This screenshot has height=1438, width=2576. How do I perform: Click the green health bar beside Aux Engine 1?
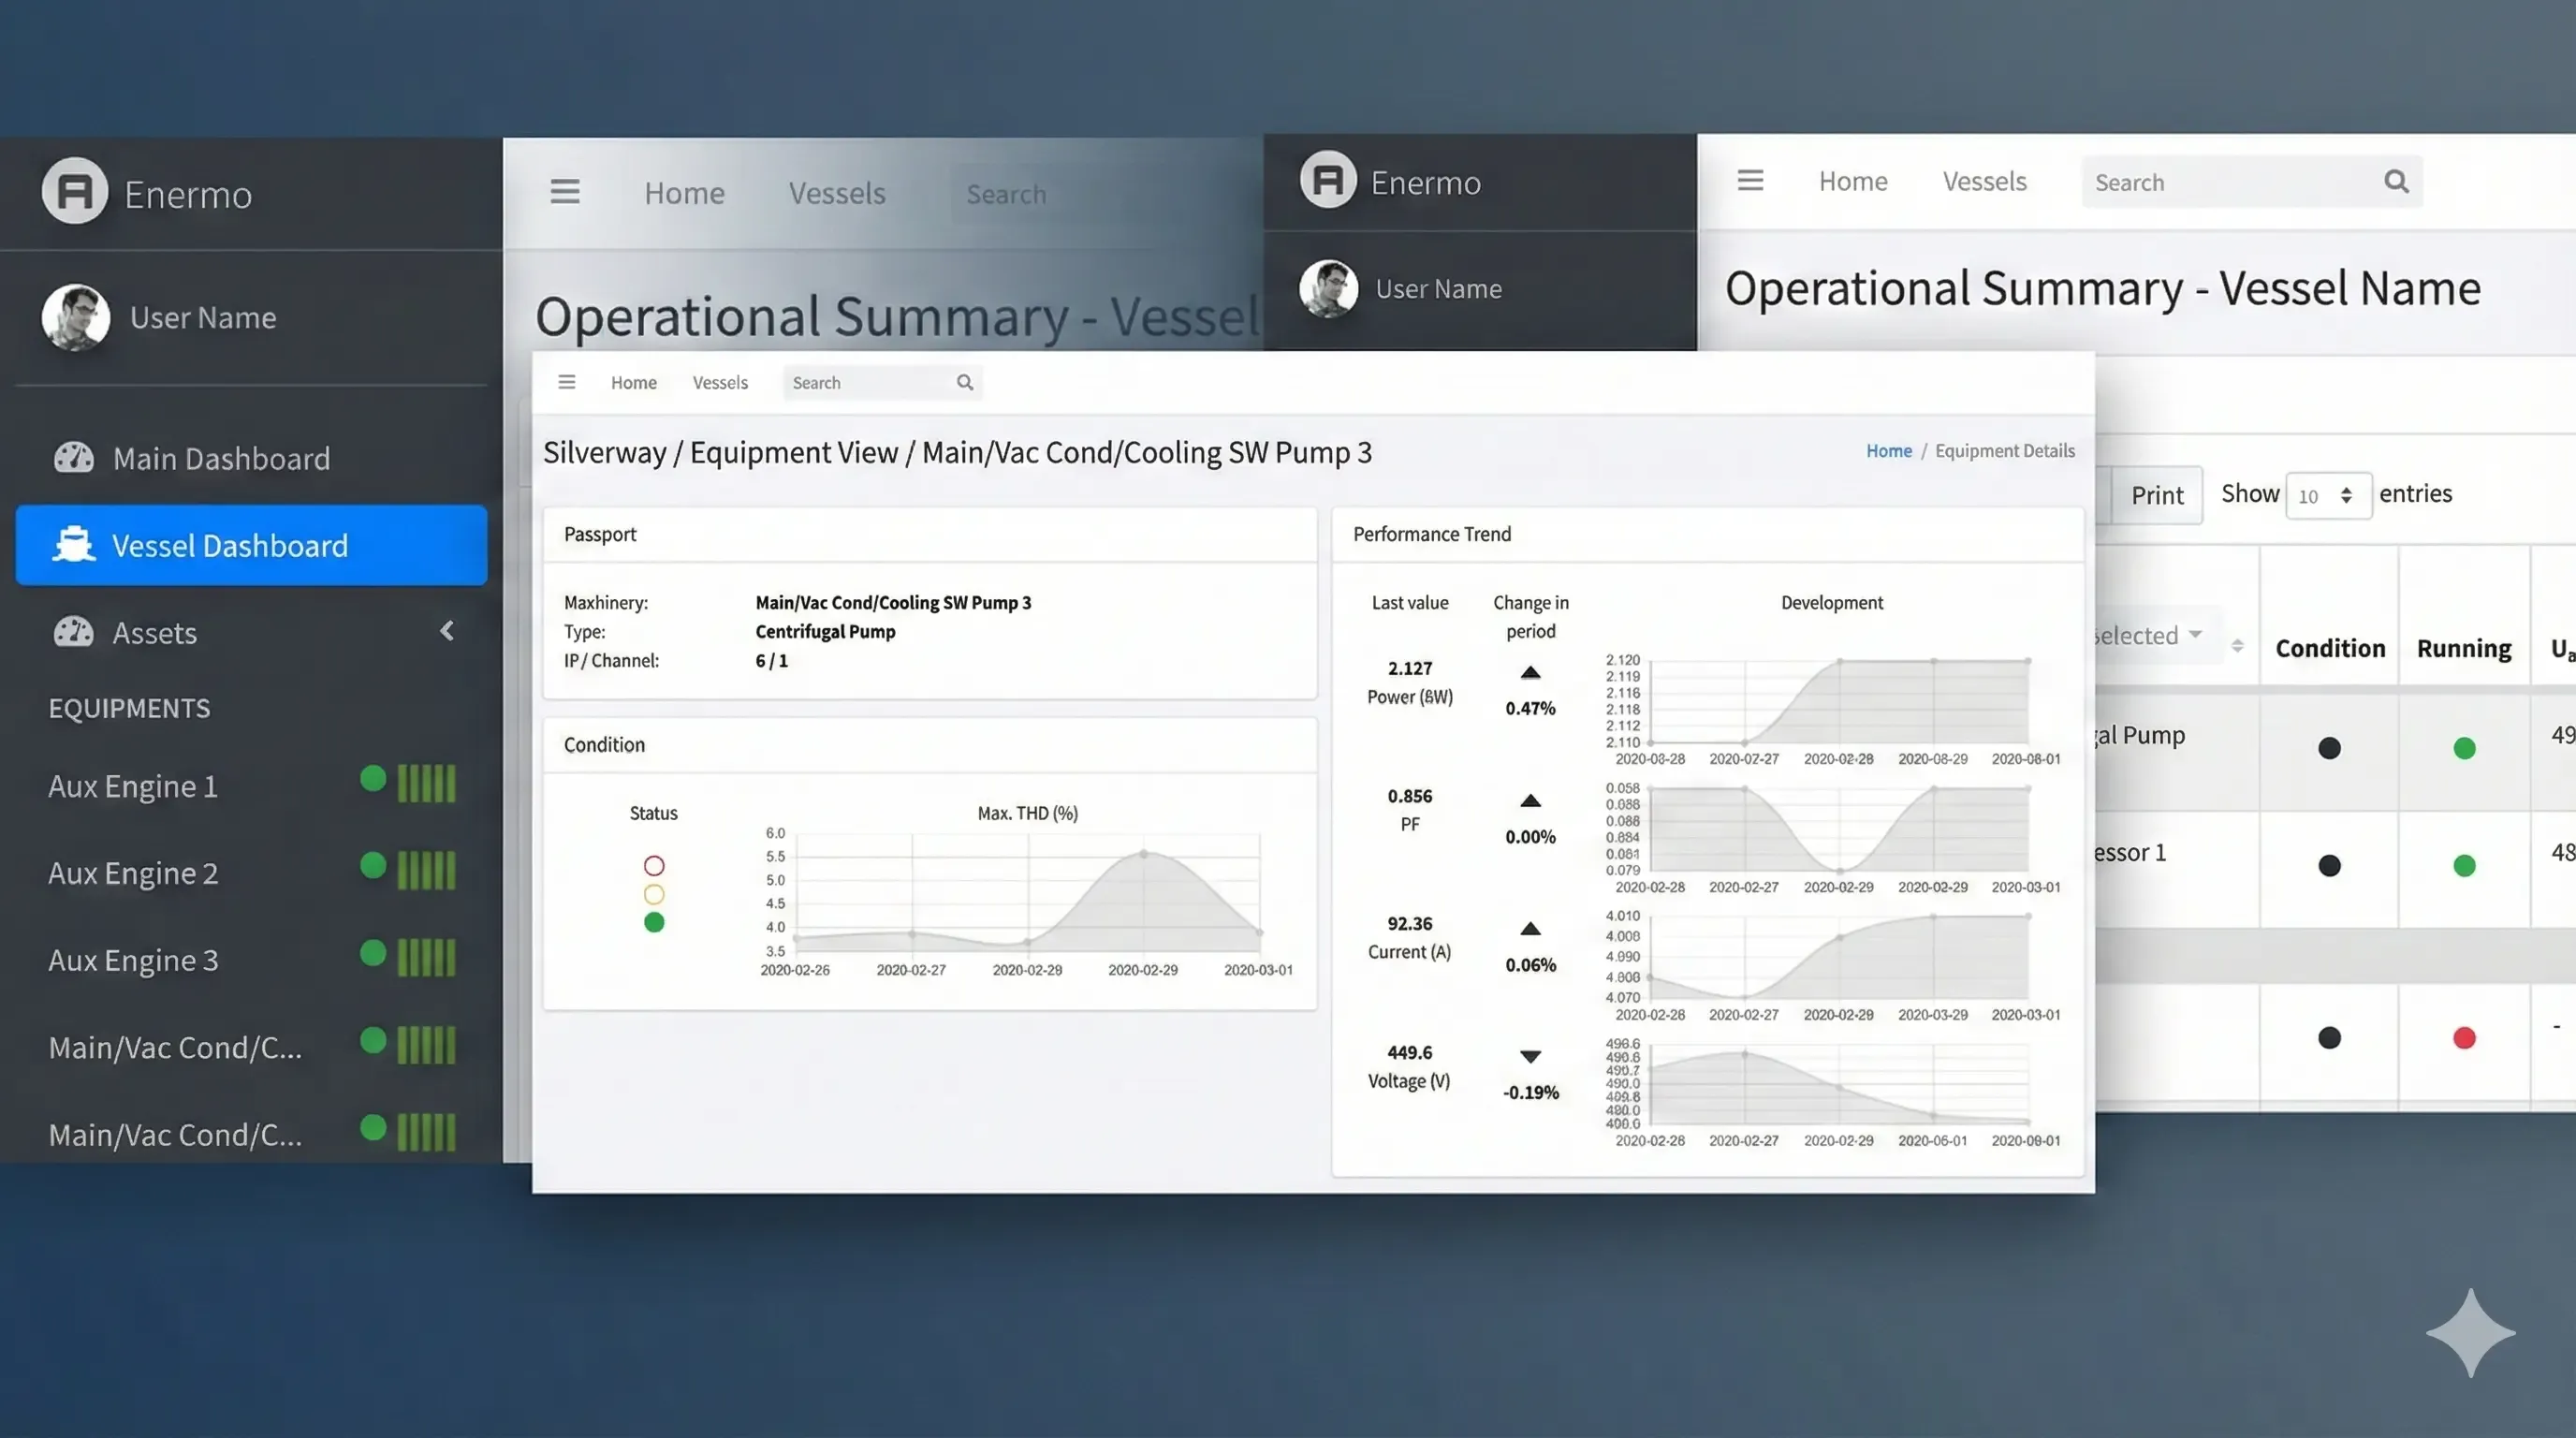coord(425,783)
